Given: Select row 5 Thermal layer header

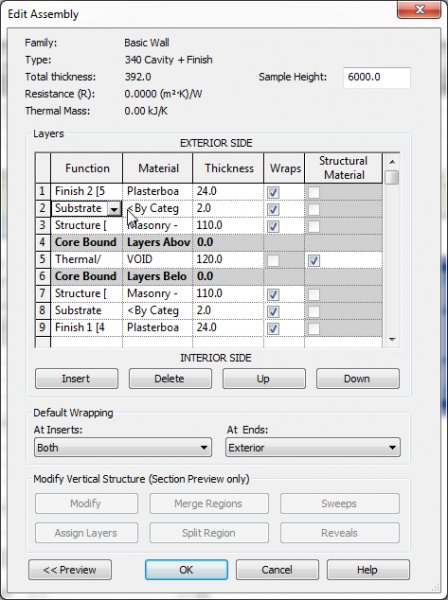Looking at the screenshot, I should click(x=42, y=259).
